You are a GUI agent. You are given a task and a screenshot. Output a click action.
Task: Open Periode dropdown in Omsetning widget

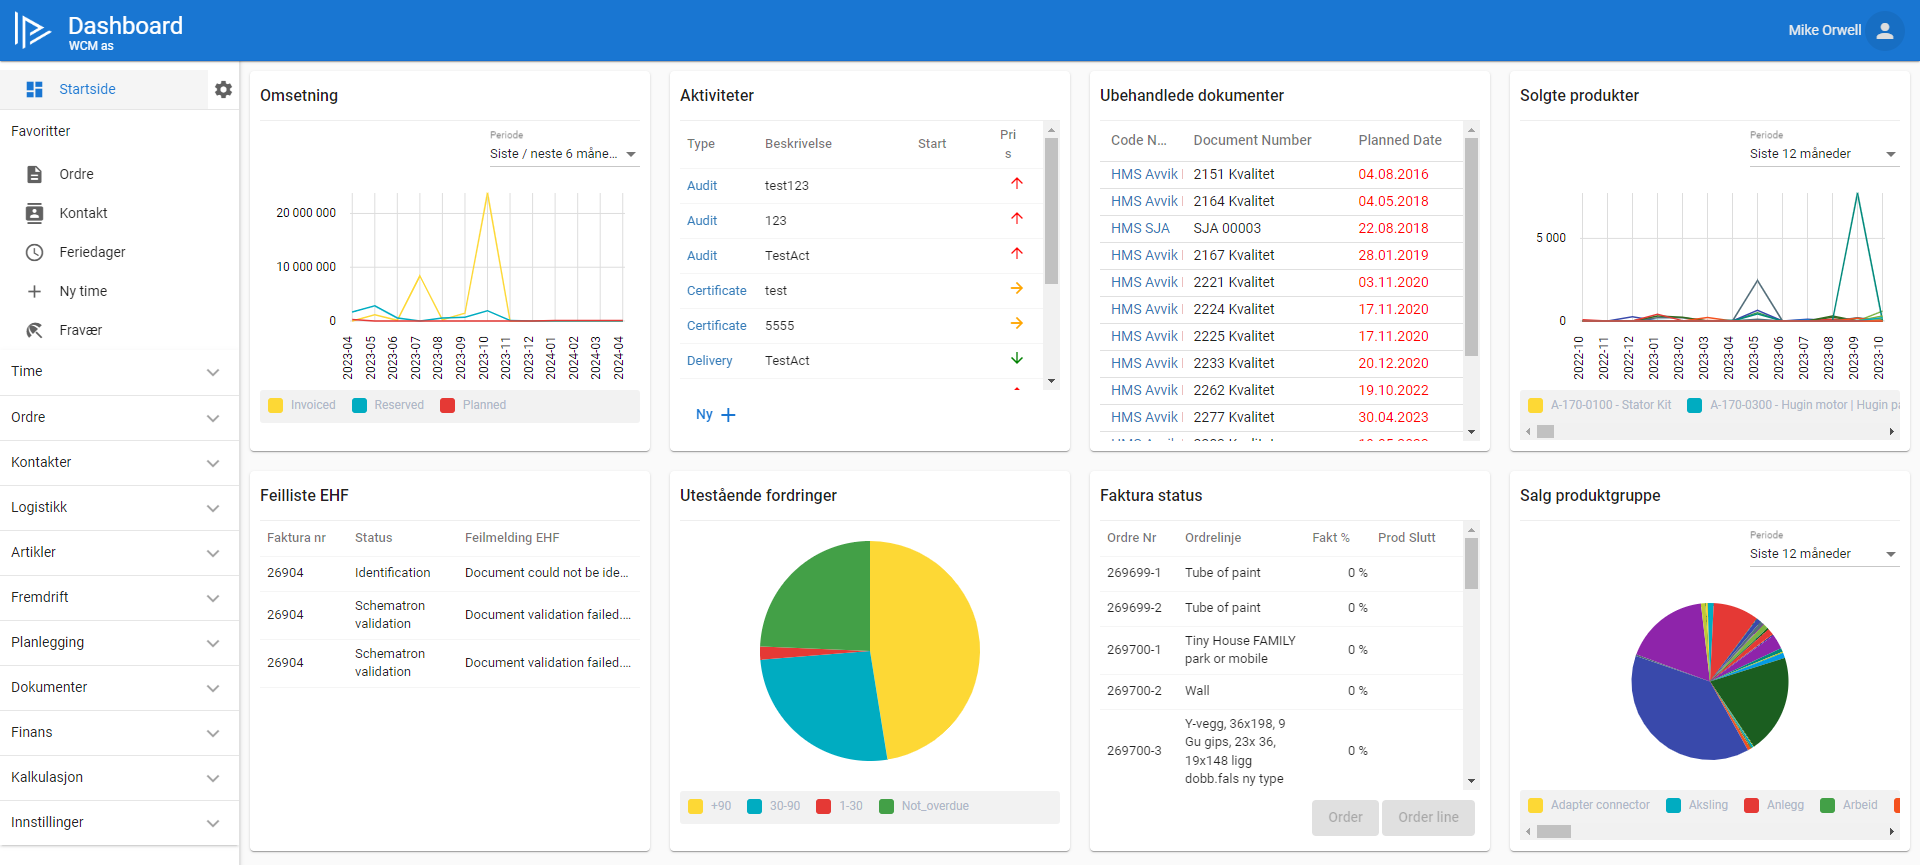click(564, 154)
